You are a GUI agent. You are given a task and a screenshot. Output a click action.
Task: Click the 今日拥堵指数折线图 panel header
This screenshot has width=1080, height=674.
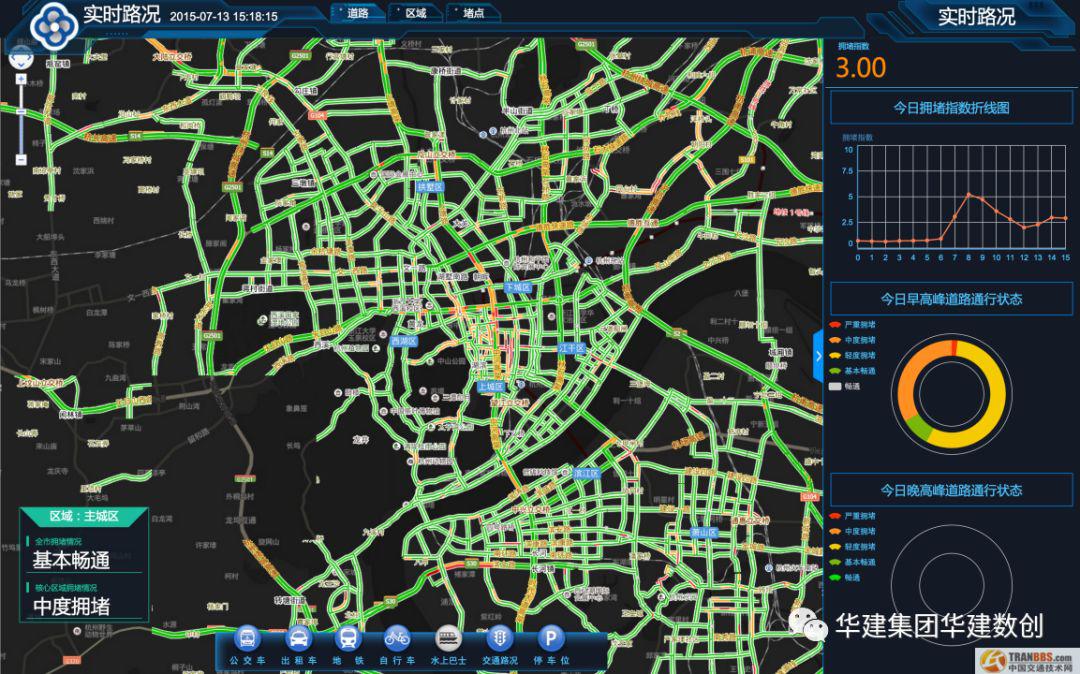point(951,108)
